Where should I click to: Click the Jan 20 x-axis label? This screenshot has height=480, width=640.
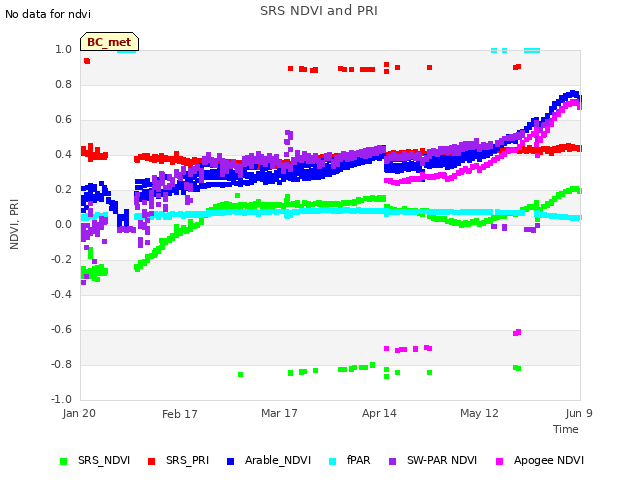coord(79,413)
